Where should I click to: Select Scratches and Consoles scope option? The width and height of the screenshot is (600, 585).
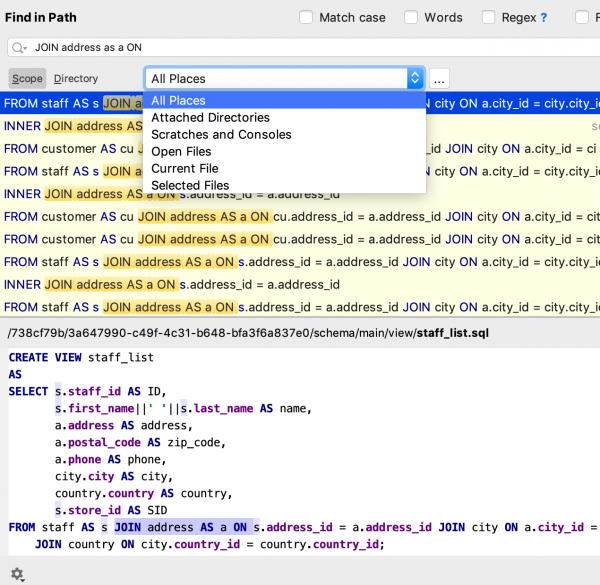pyautogui.click(x=221, y=135)
